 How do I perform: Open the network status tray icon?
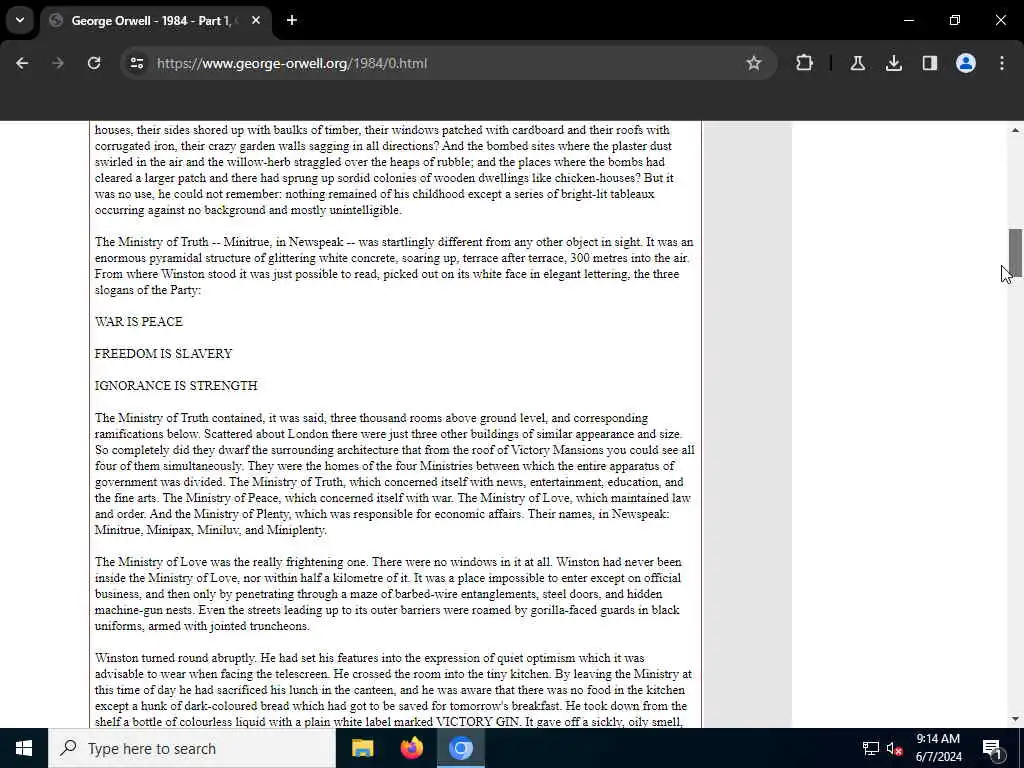871,748
